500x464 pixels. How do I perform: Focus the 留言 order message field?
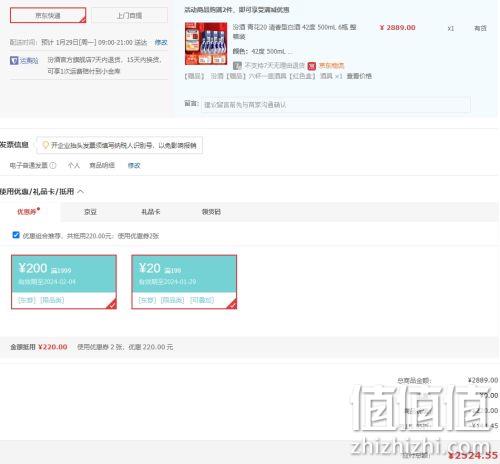336,105
